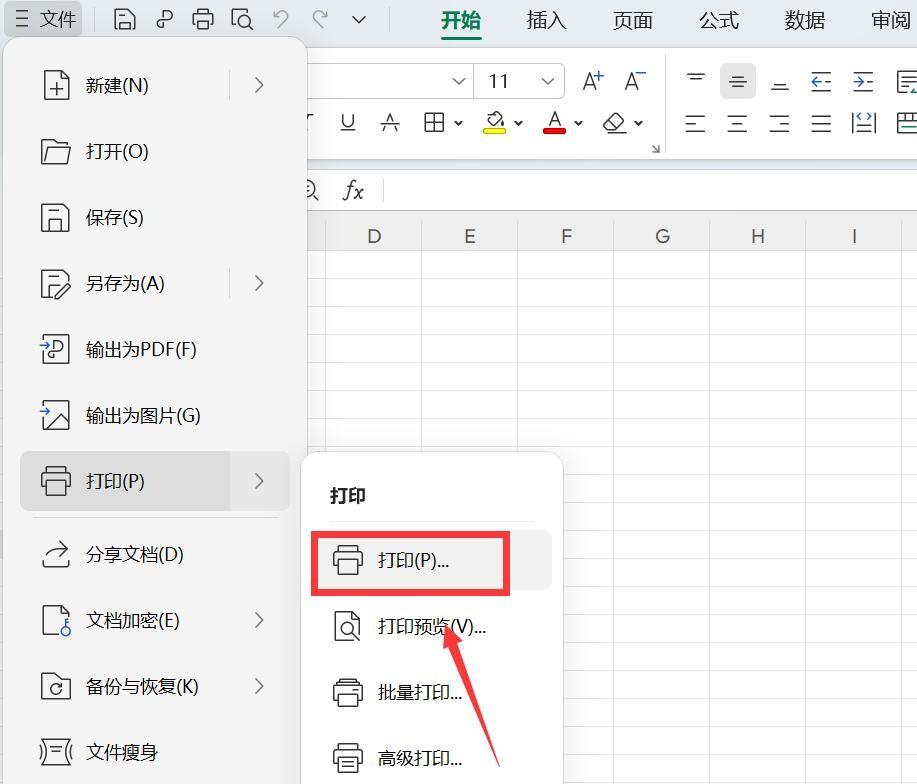The image size is (917, 784).
Task: Click the redo arrow icon
Action: point(320,19)
